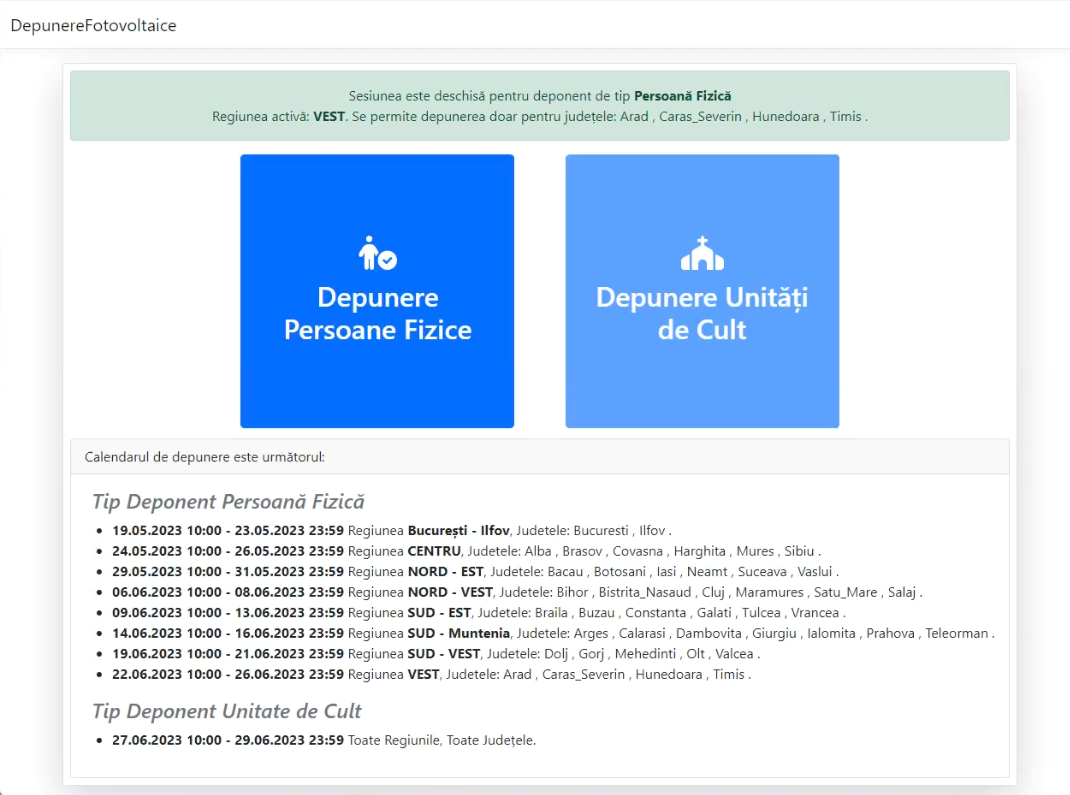The height and width of the screenshot is (795, 1070).
Task: Click the 22.06.2023 VEST calendar entry
Action: point(430,674)
